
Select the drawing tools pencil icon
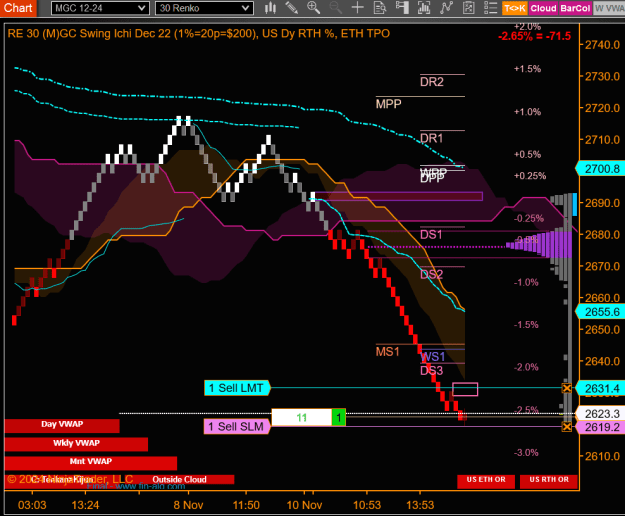point(292,8)
